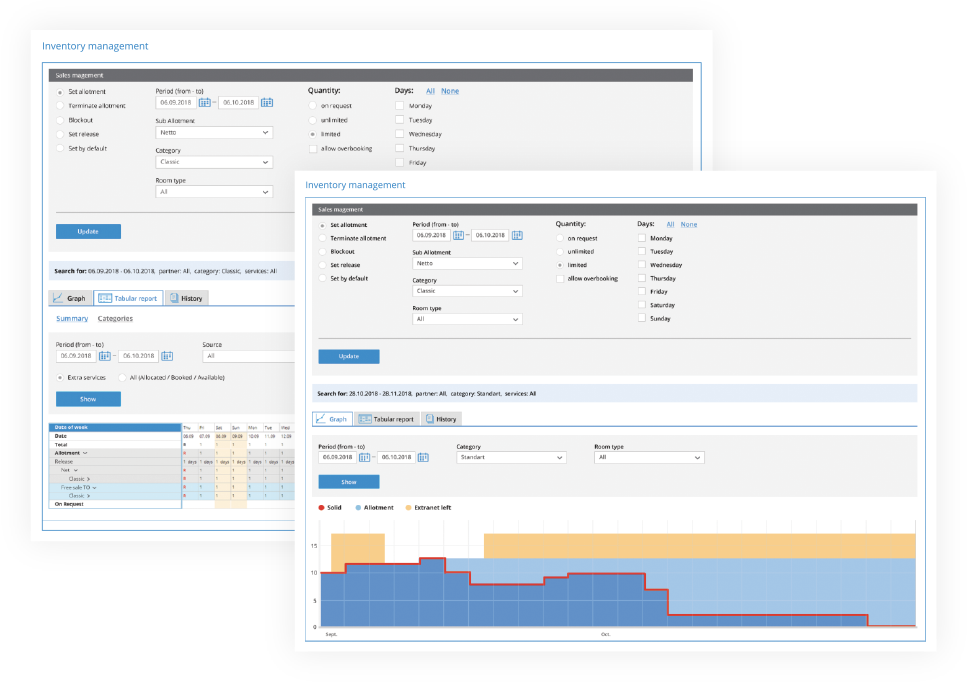Open start date calendar icon in back window Sales management
Screen dimensions: 967x685
(x=204, y=102)
